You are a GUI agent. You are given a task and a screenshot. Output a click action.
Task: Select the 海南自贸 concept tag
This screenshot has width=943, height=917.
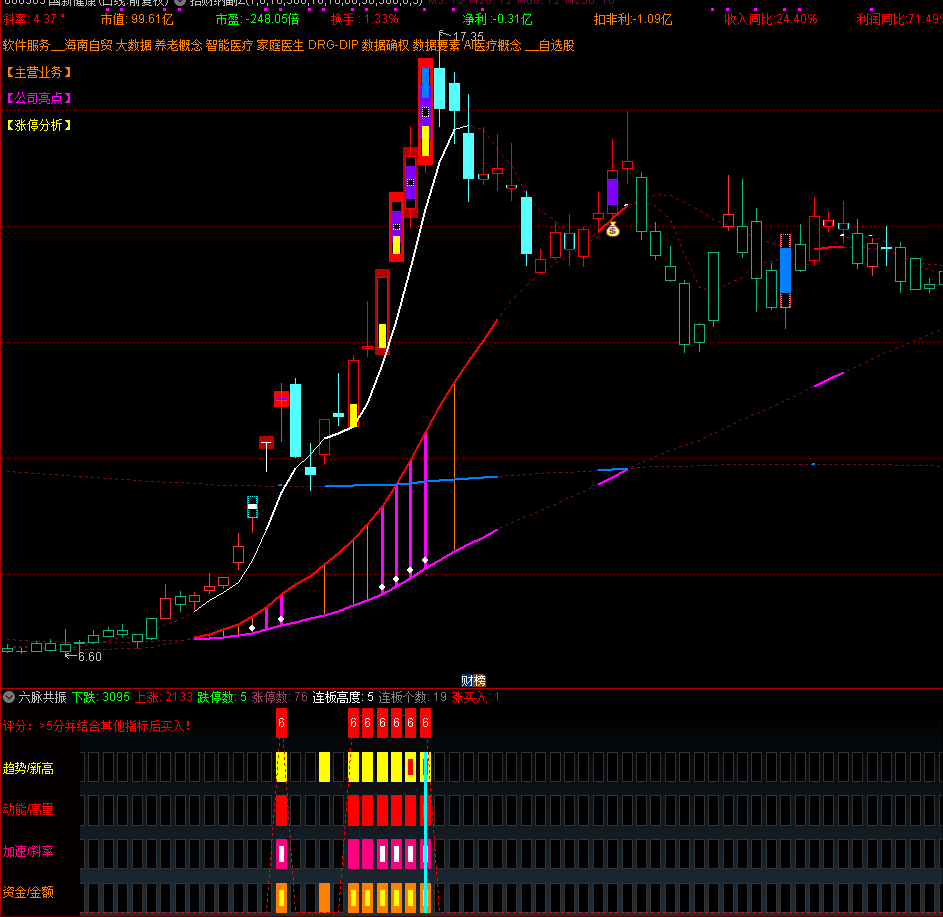(89, 46)
